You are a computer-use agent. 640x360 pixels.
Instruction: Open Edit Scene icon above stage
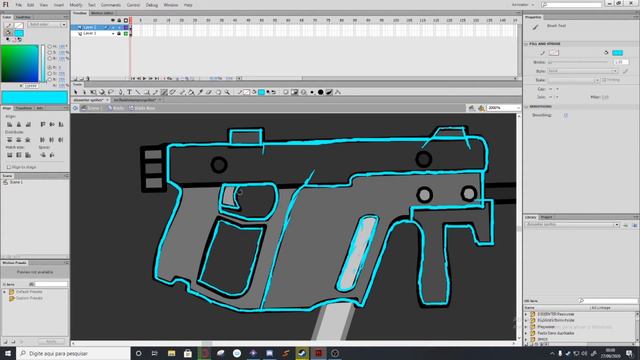(x=471, y=108)
